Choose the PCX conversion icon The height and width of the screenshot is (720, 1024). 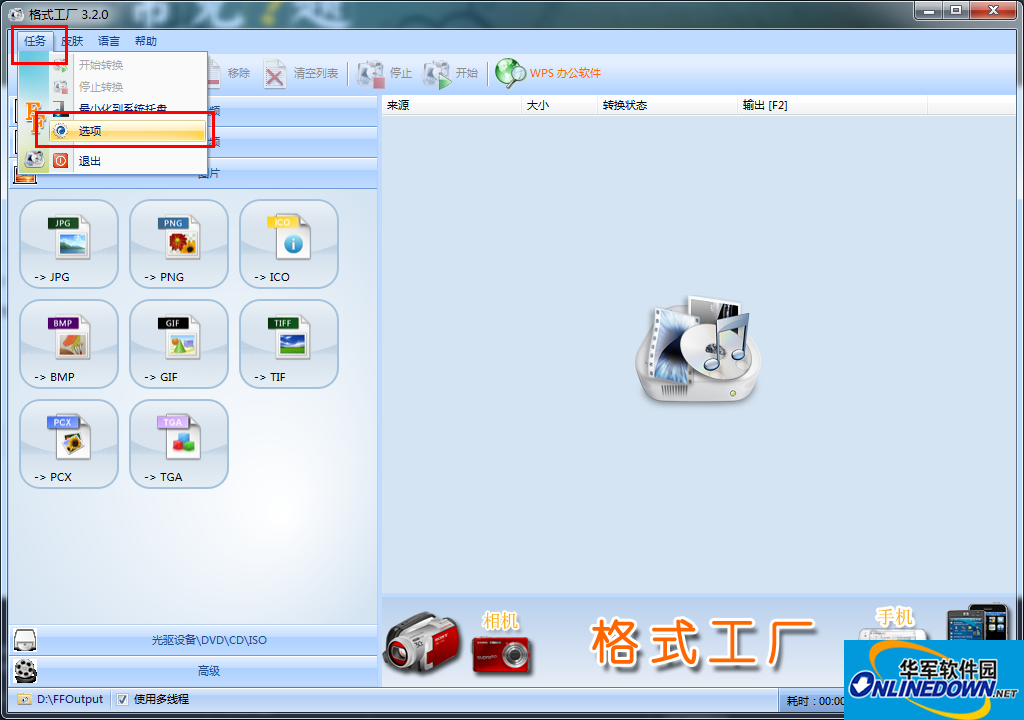click(x=69, y=443)
